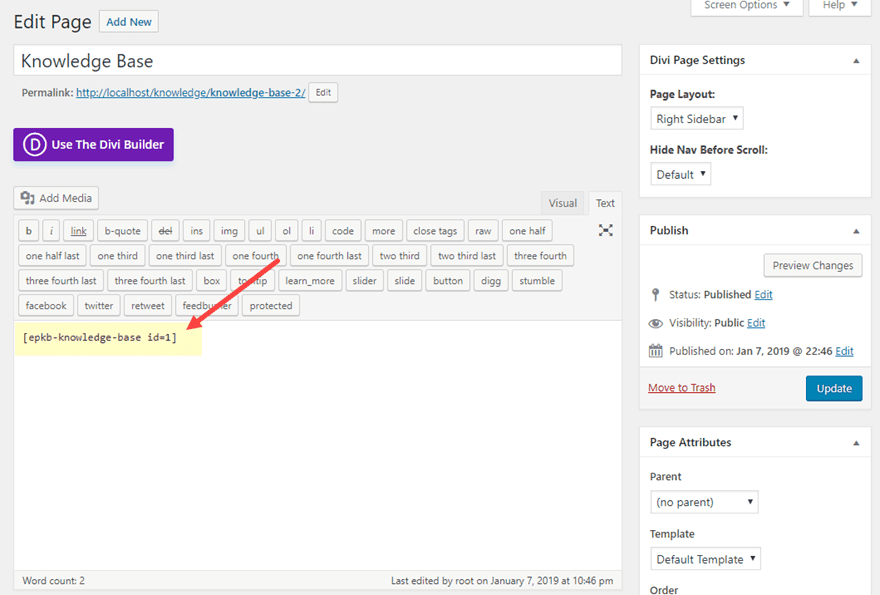Apply italic using the i quicktag
This screenshot has height=595, width=880.
tap(51, 230)
